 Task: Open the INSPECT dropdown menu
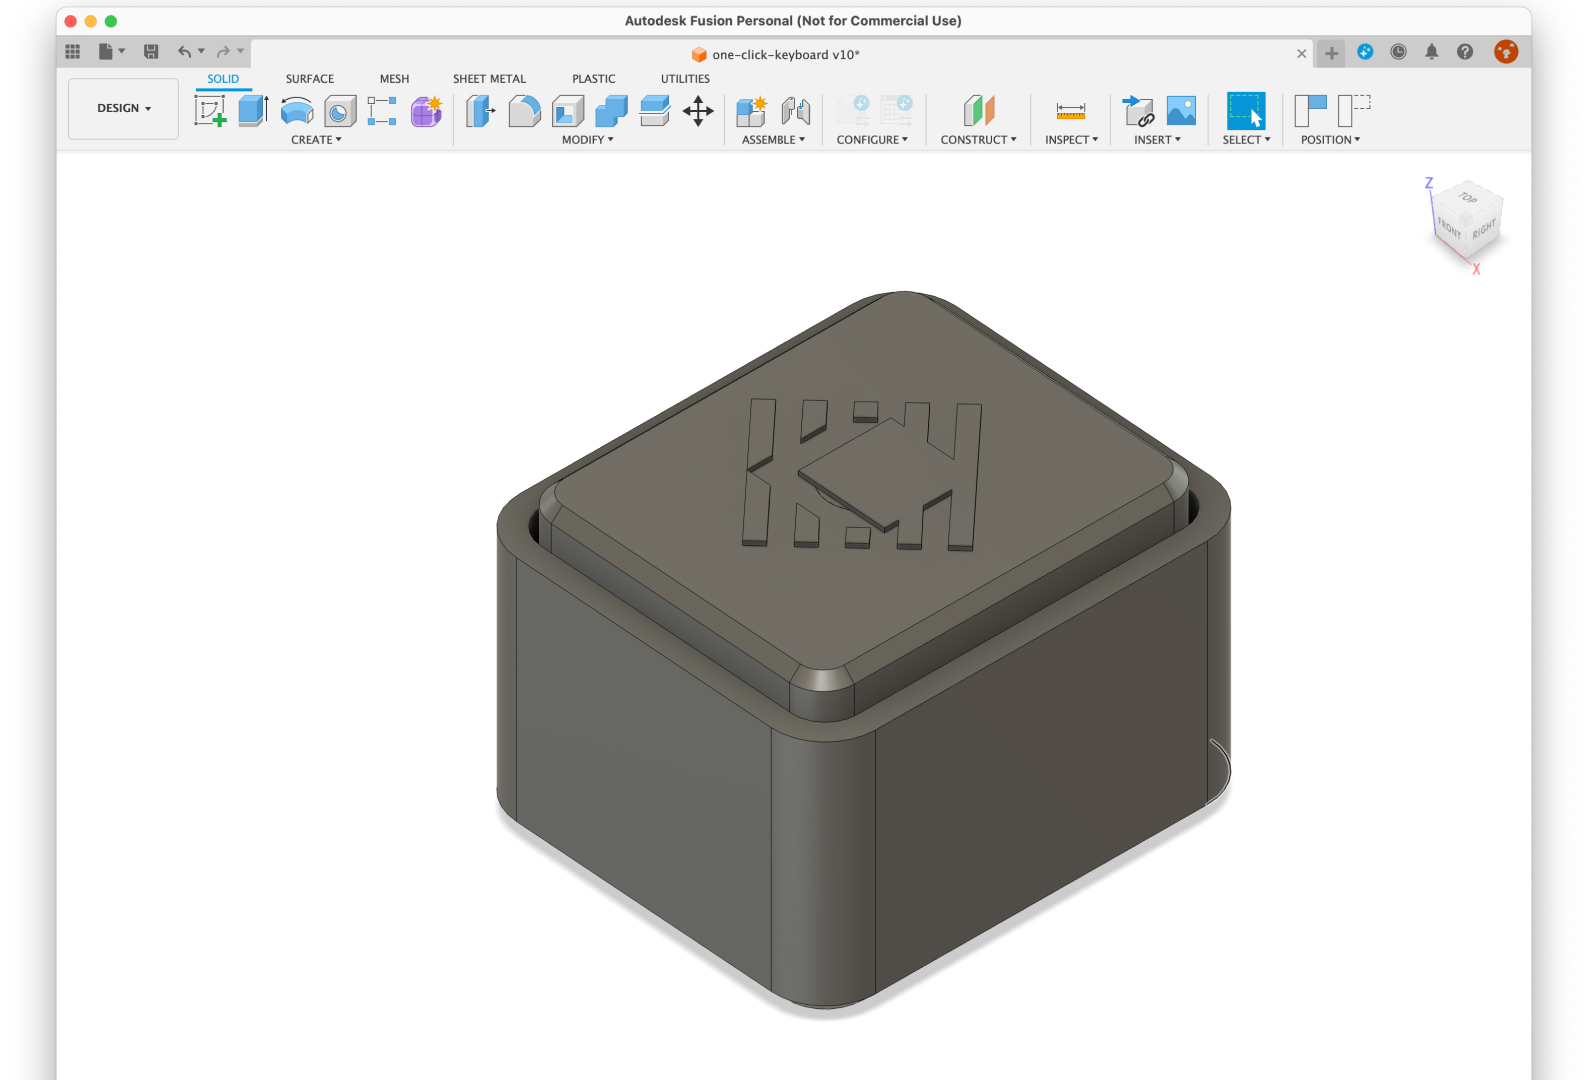[x=1071, y=140]
